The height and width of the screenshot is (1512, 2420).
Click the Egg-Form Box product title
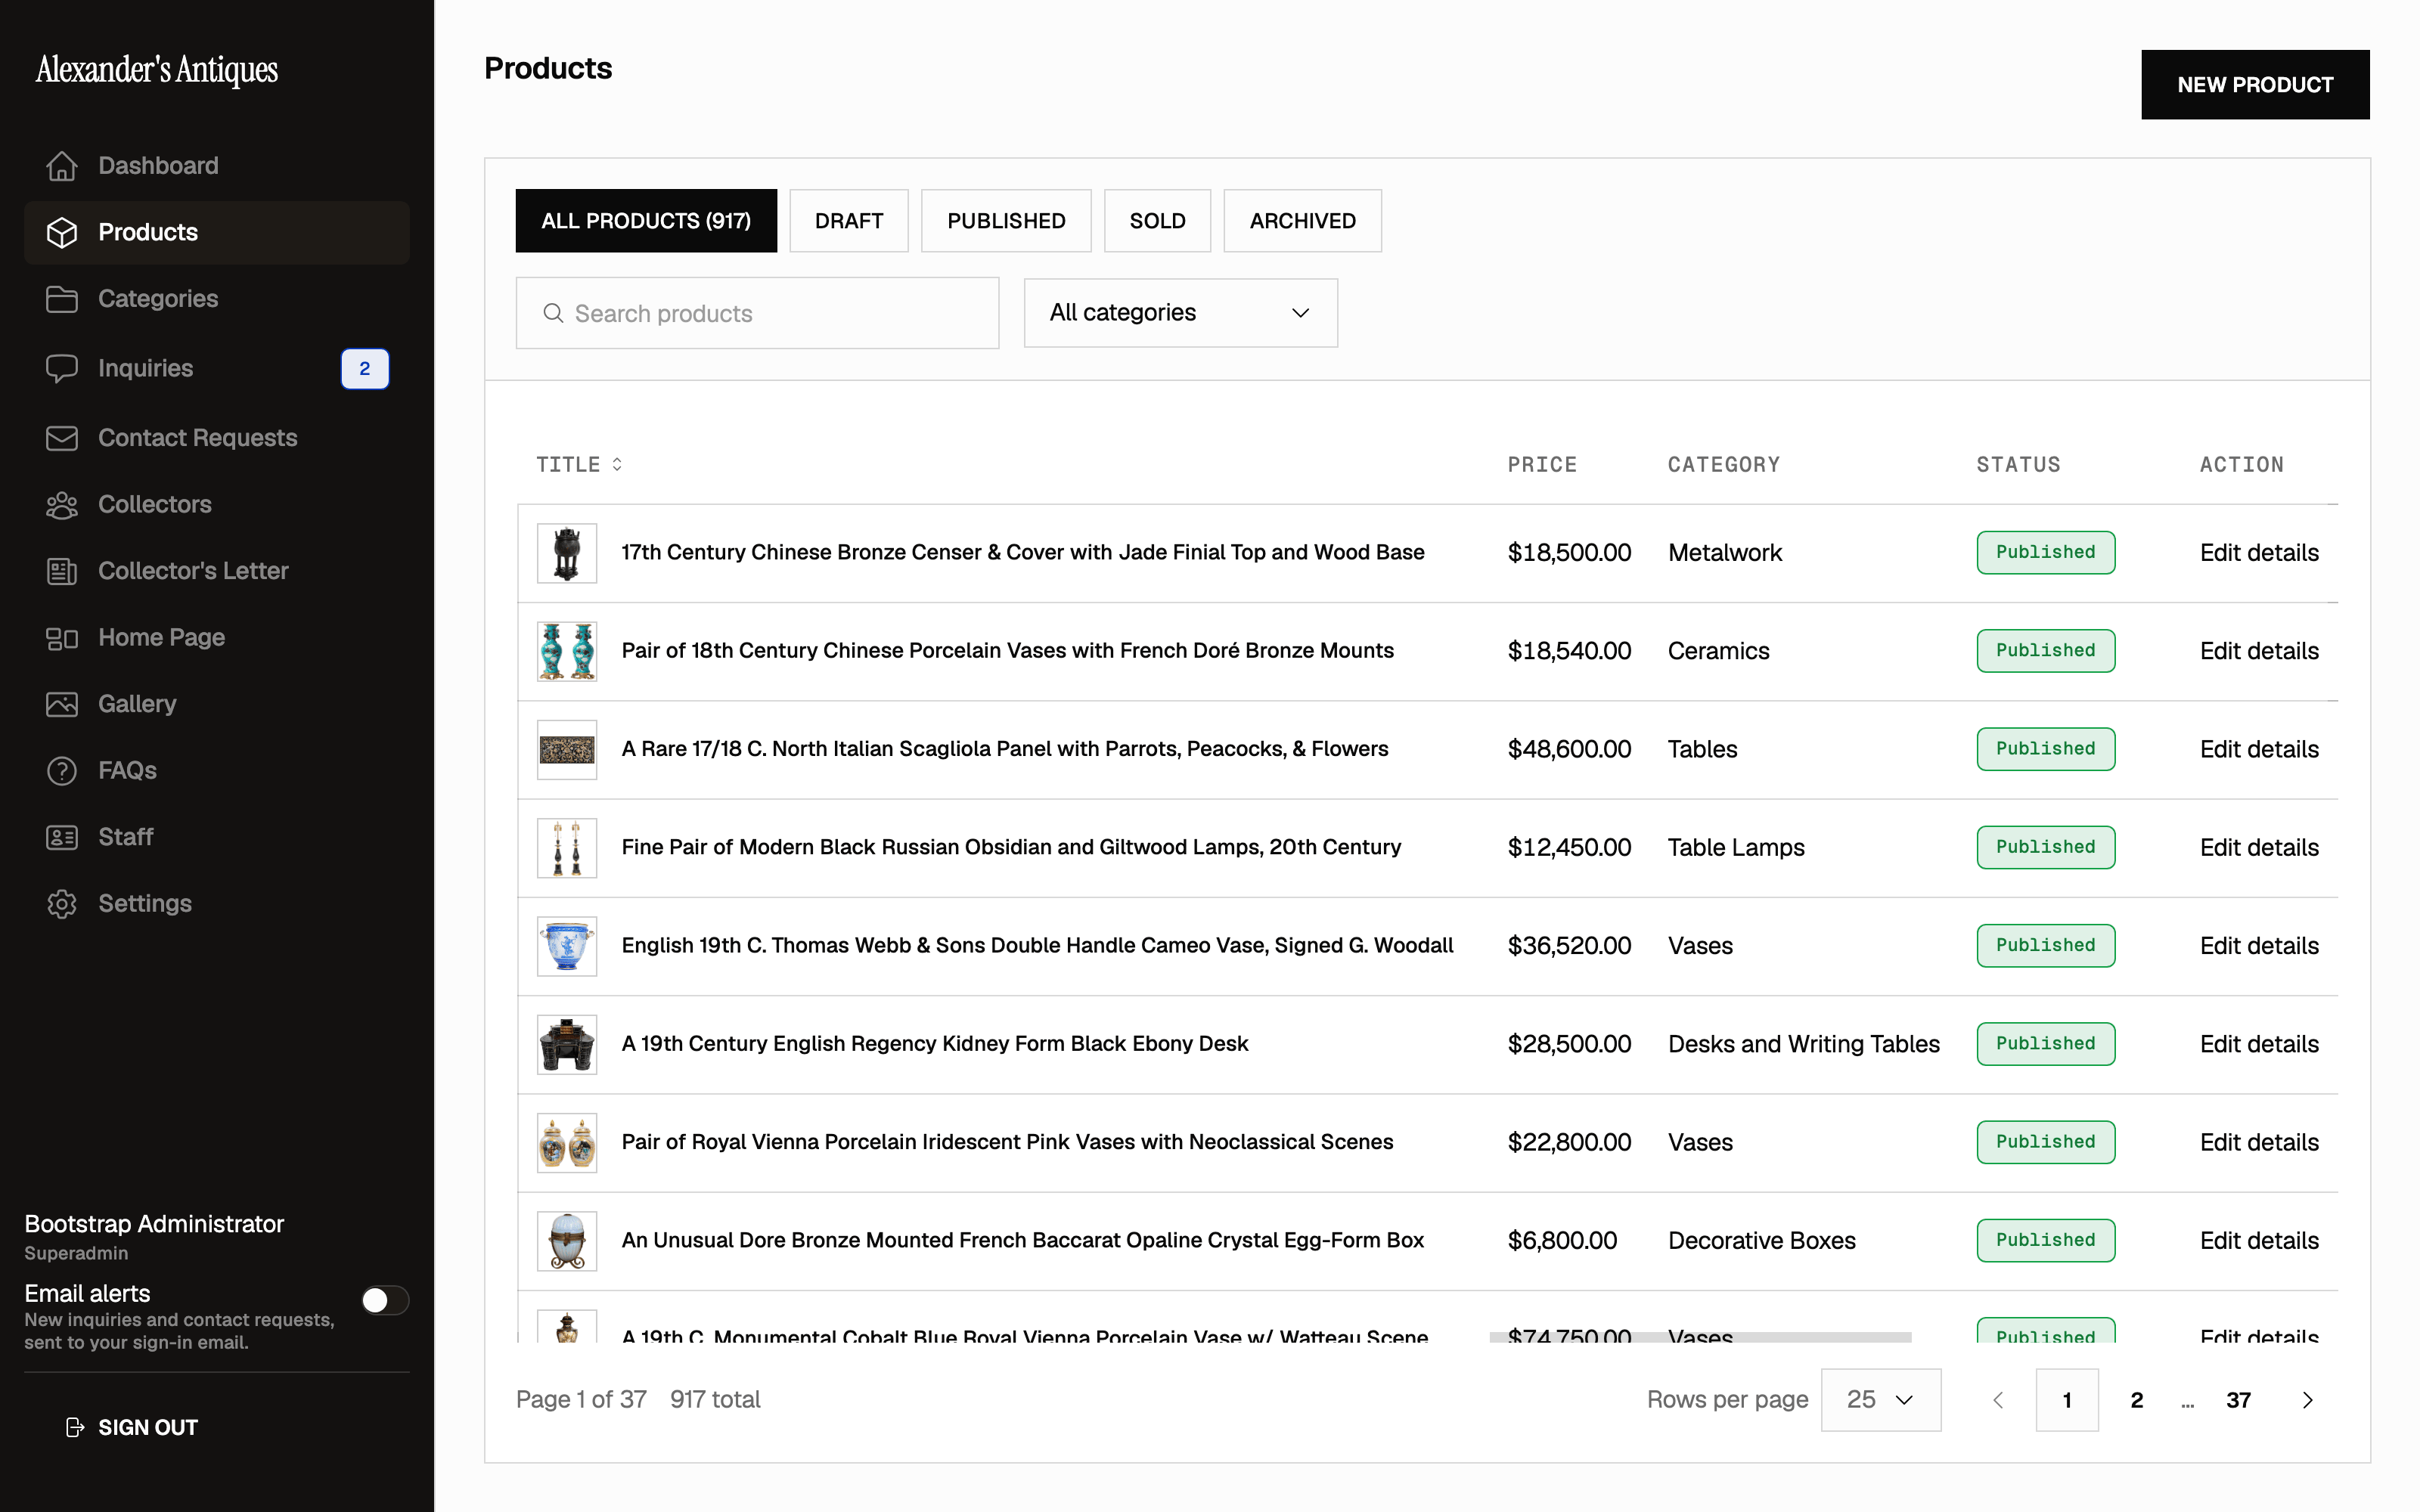tap(1022, 1240)
